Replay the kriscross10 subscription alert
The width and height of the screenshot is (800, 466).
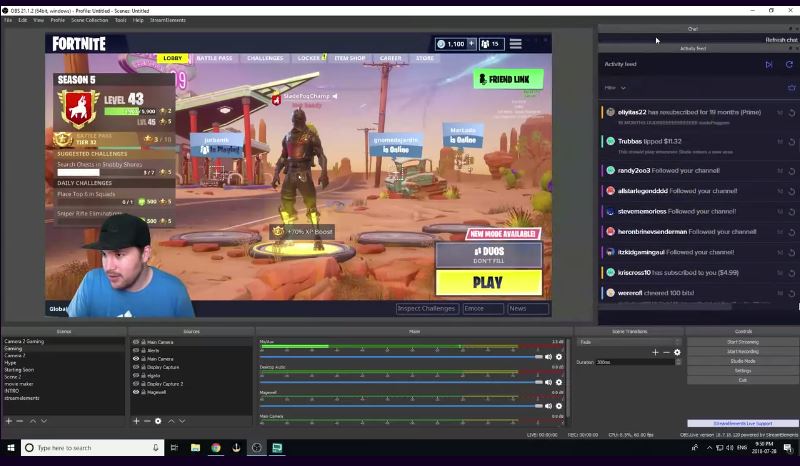(x=792, y=273)
